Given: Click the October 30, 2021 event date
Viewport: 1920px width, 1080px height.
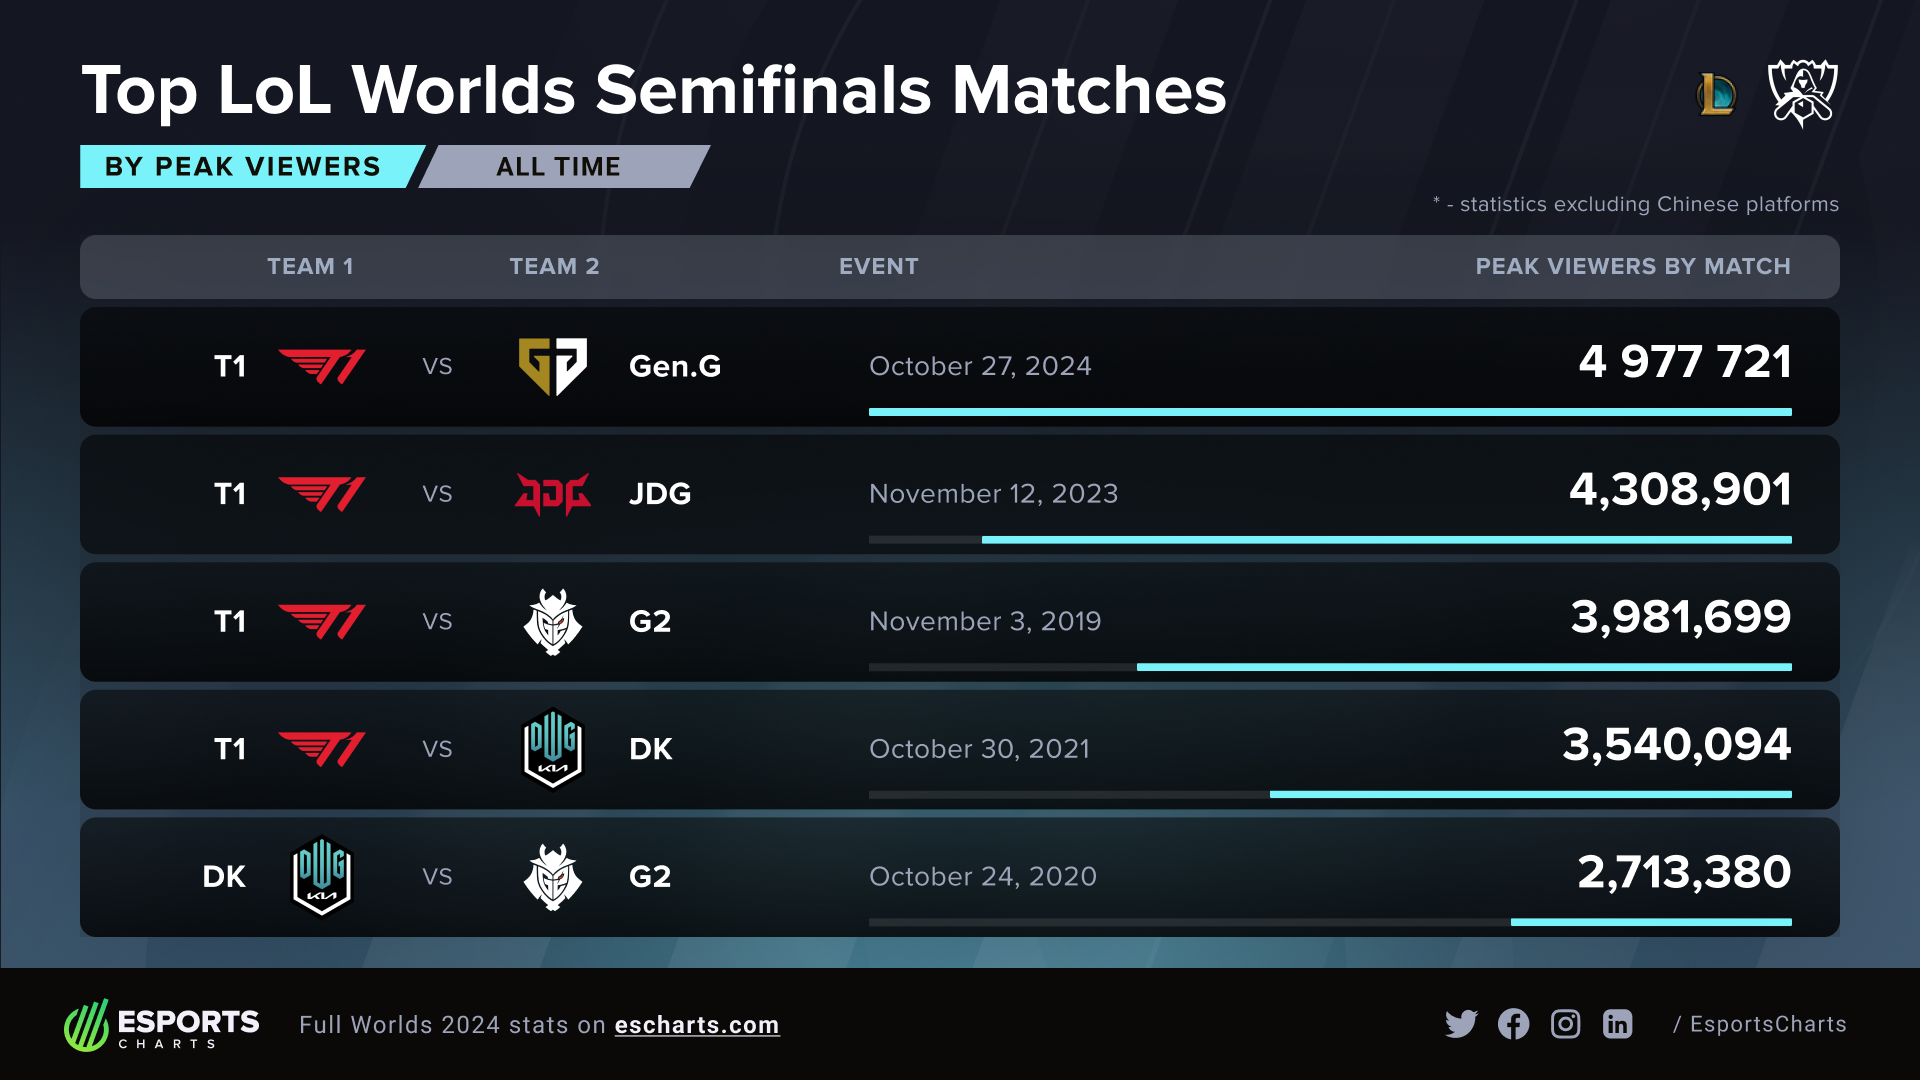Looking at the screenshot, I should pos(979,749).
